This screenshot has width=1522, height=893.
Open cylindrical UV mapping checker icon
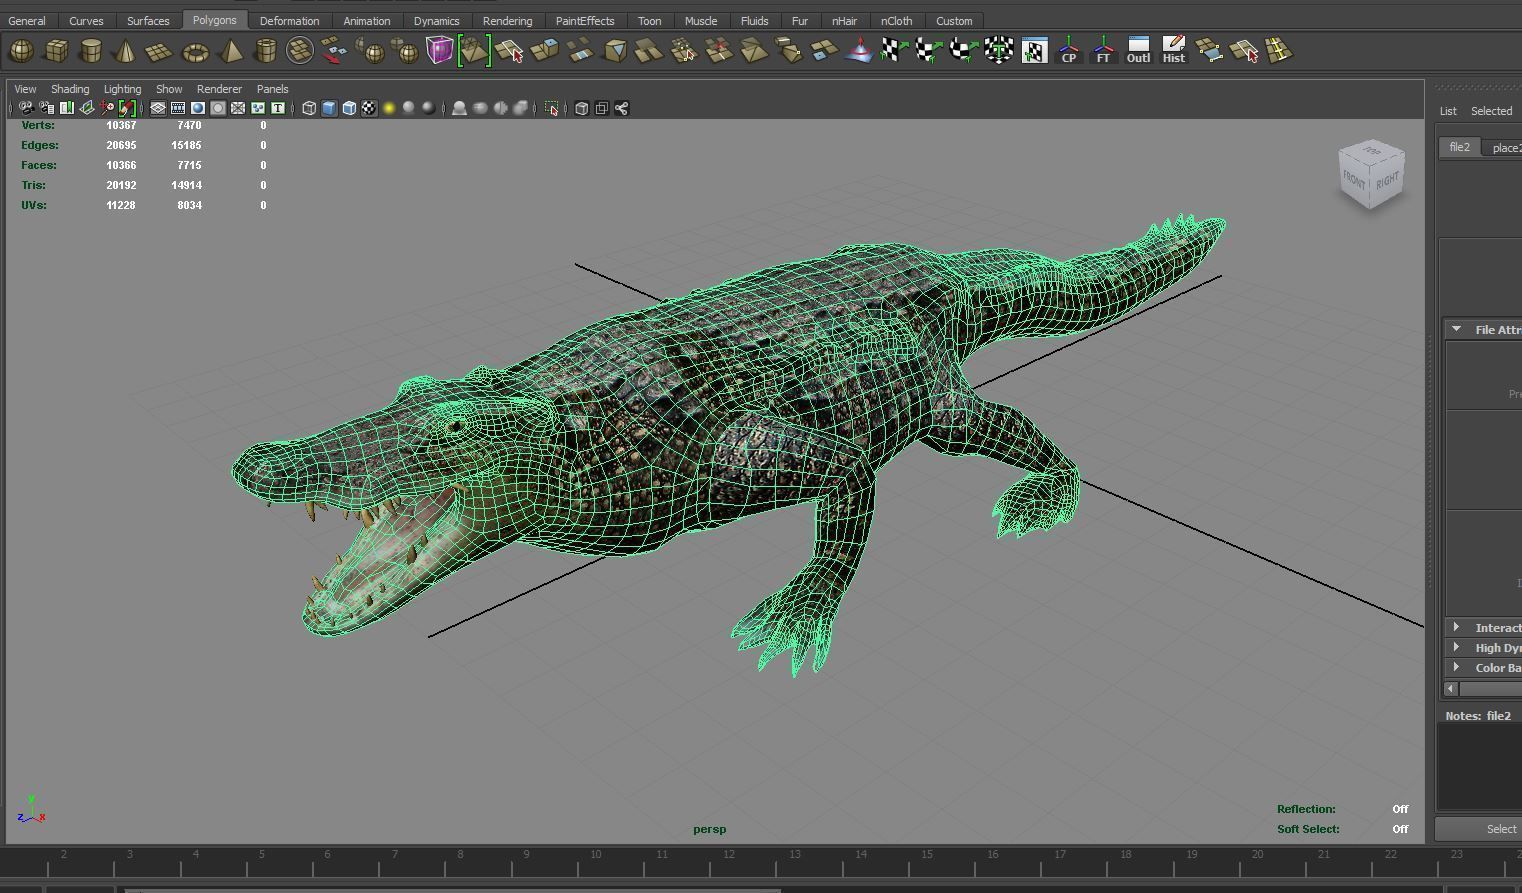928,50
